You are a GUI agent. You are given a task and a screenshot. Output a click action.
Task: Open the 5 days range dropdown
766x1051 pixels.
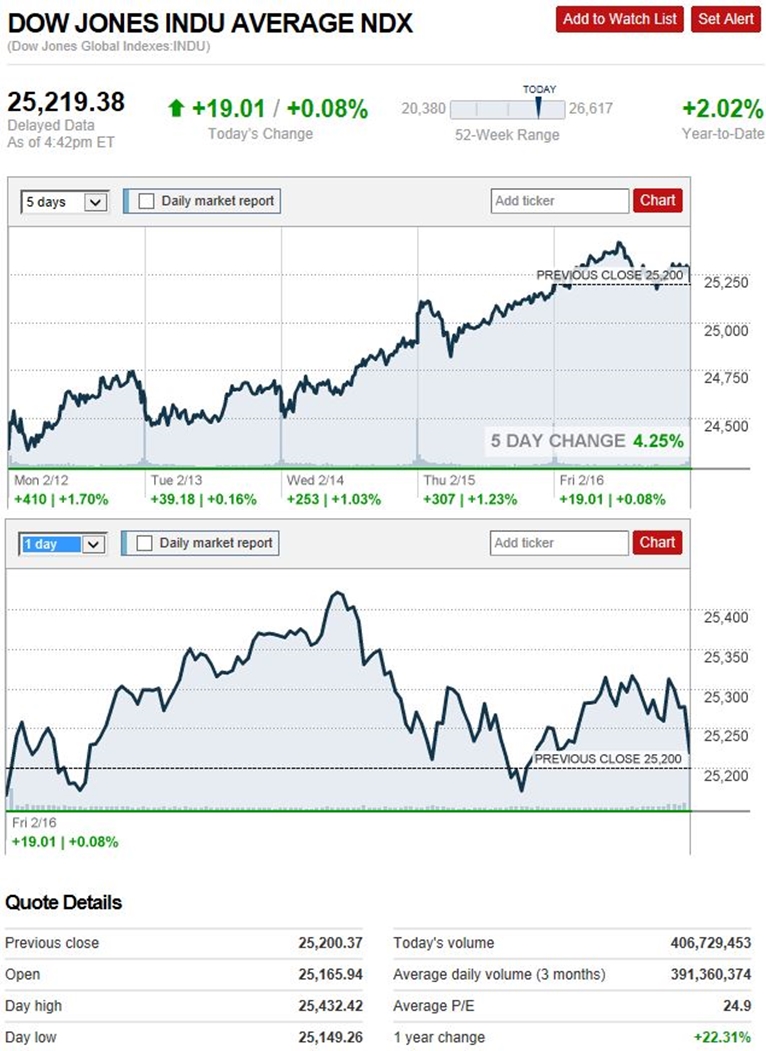(63, 202)
